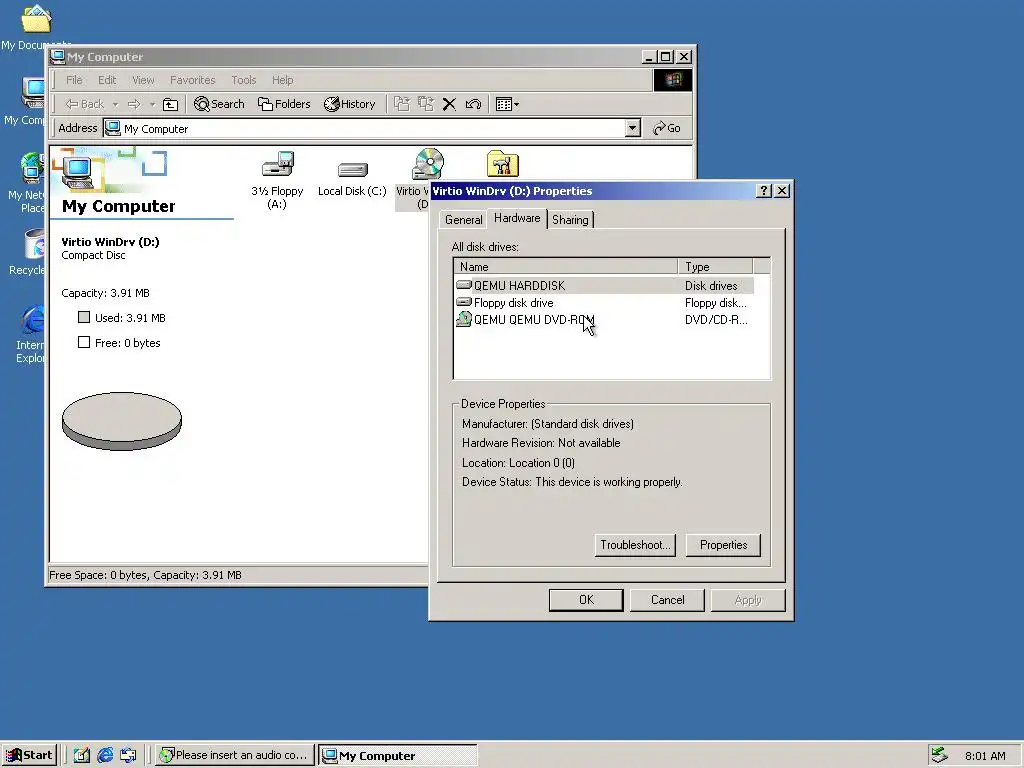Click the Up one level icon

coord(170,104)
